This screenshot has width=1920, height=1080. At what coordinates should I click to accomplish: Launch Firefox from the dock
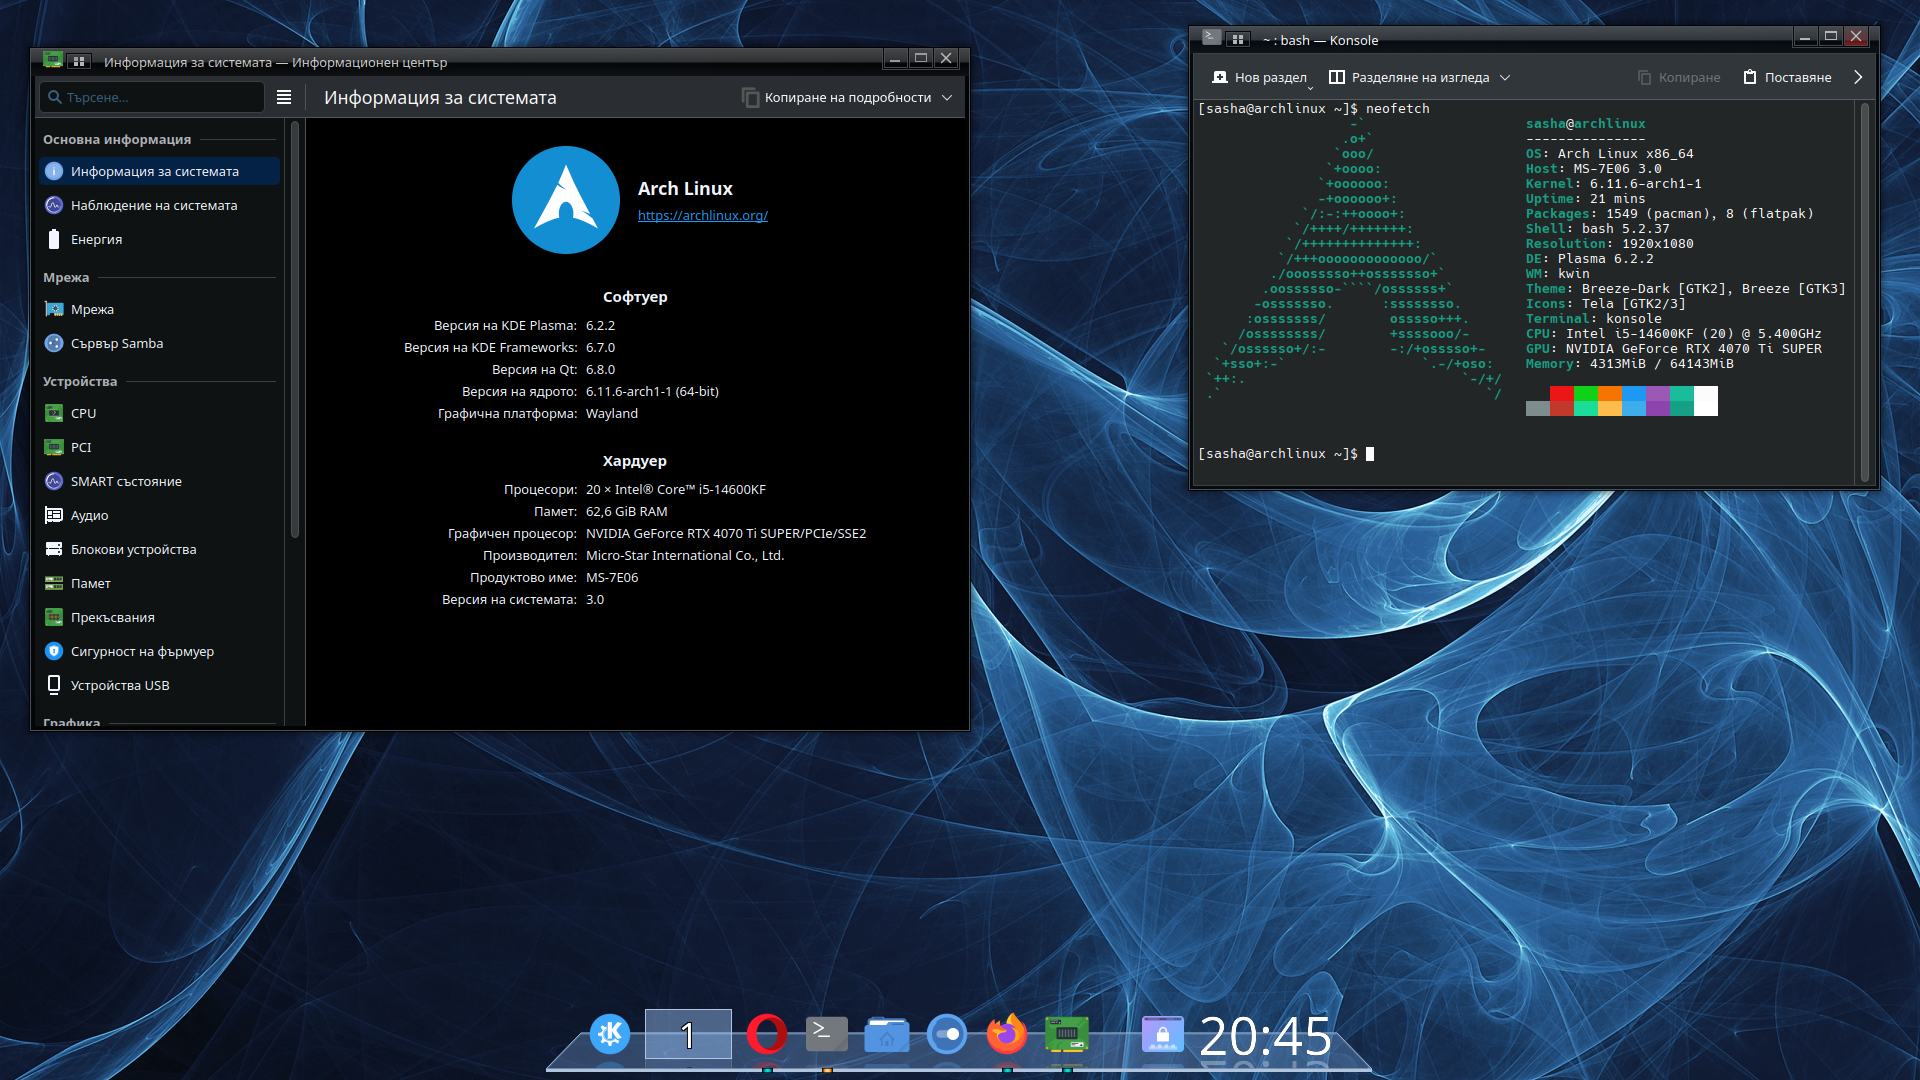coord(1007,1034)
